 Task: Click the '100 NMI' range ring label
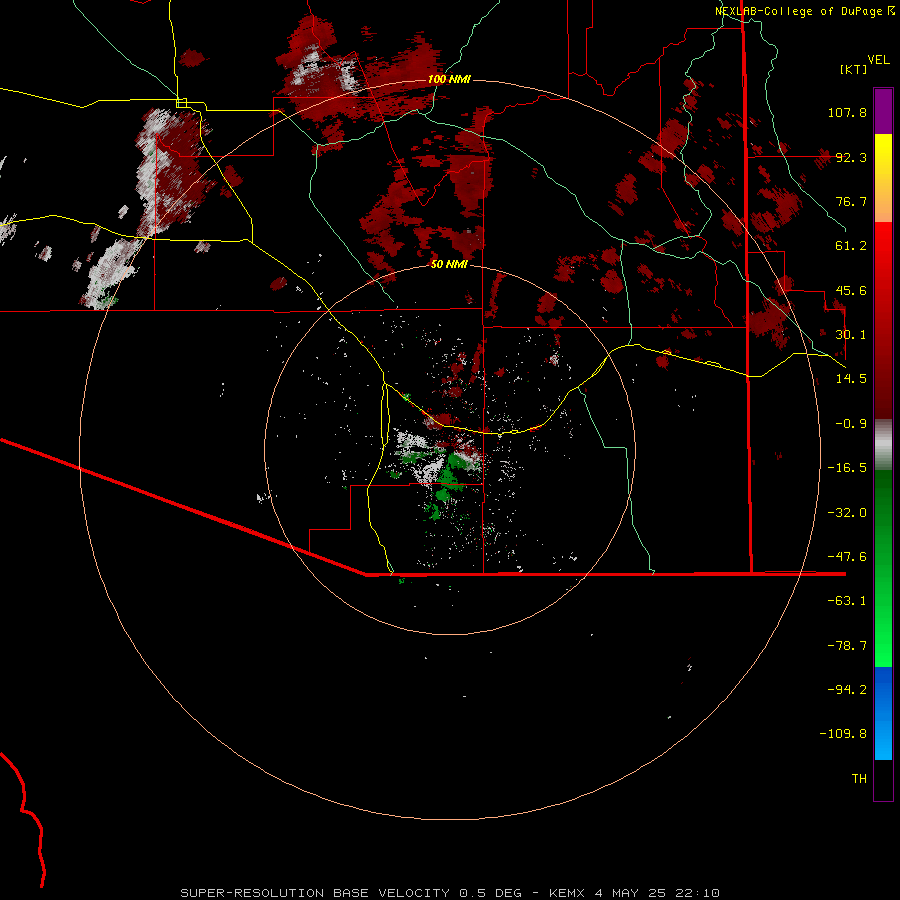(449, 79)
